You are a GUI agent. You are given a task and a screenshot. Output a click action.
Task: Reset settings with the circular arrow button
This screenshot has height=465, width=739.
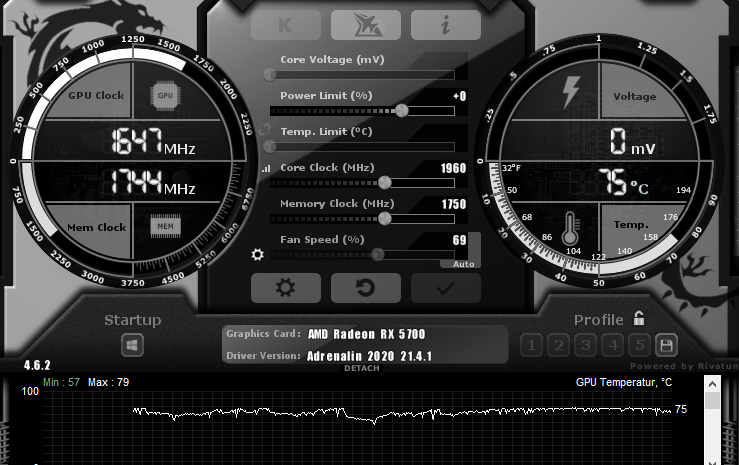366,287
